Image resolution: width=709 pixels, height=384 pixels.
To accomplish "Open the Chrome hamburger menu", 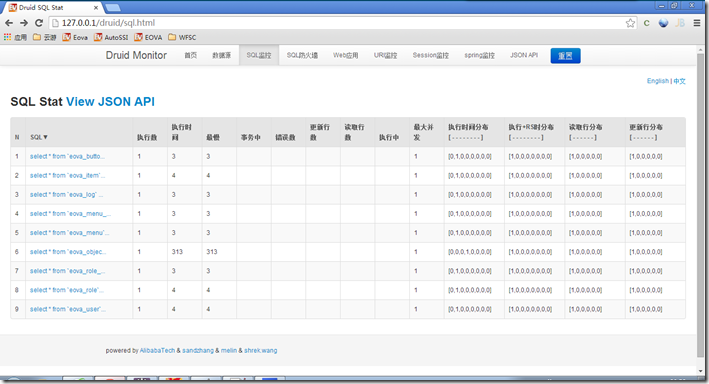I will (697, 23).
